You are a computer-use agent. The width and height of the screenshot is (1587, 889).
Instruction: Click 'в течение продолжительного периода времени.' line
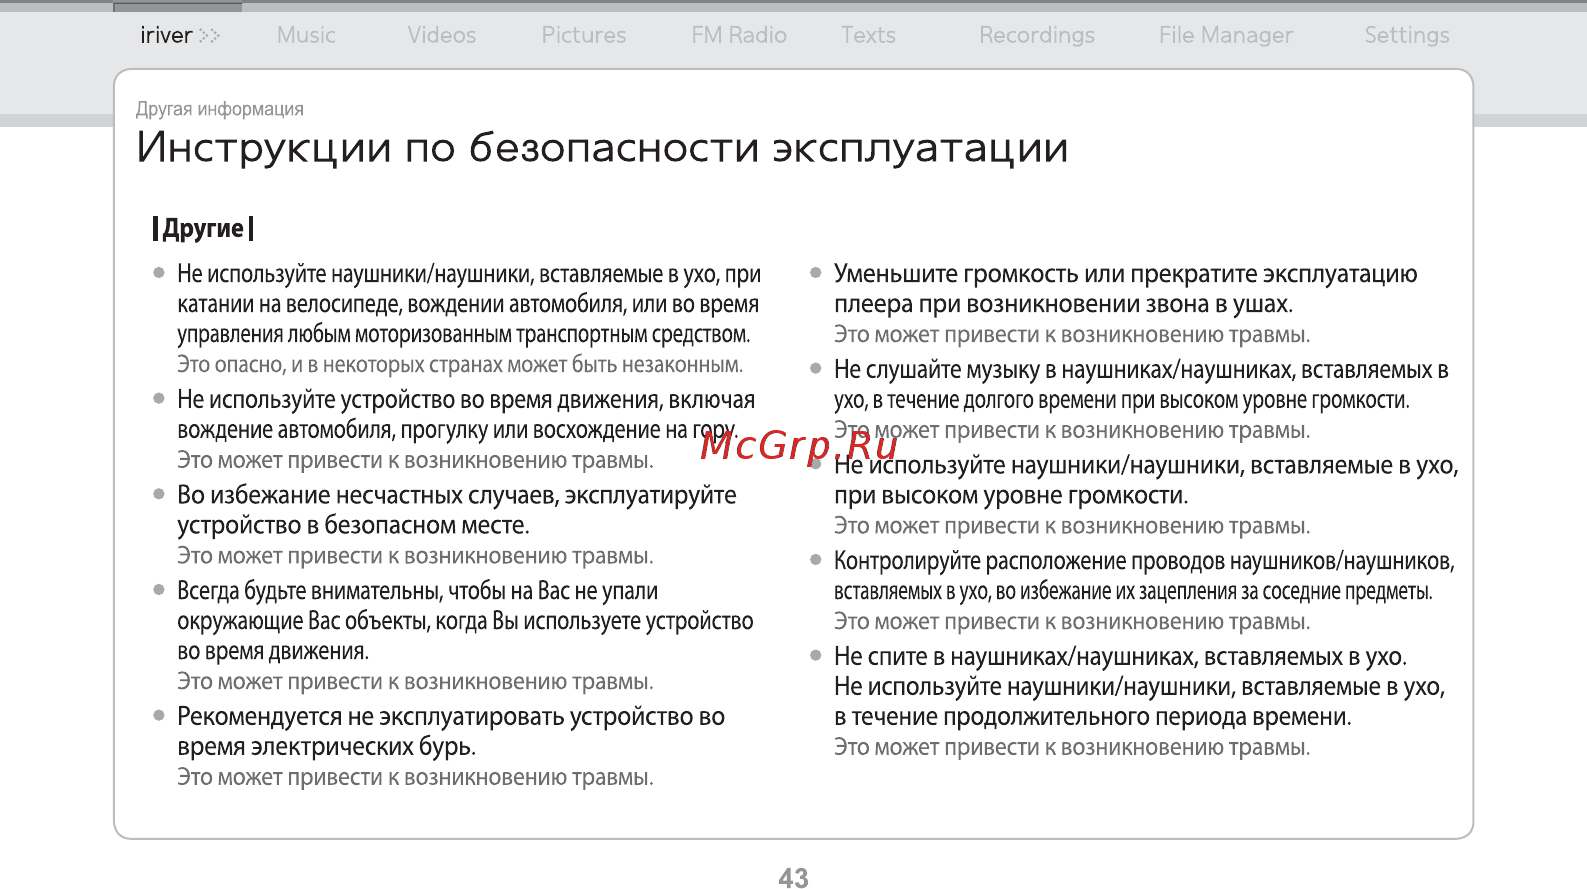[1093, 717]
